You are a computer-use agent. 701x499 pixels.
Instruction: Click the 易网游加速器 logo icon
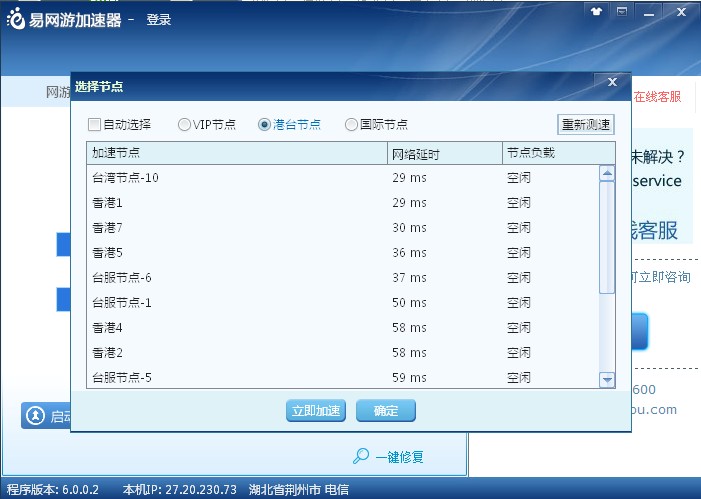[16, 19]
